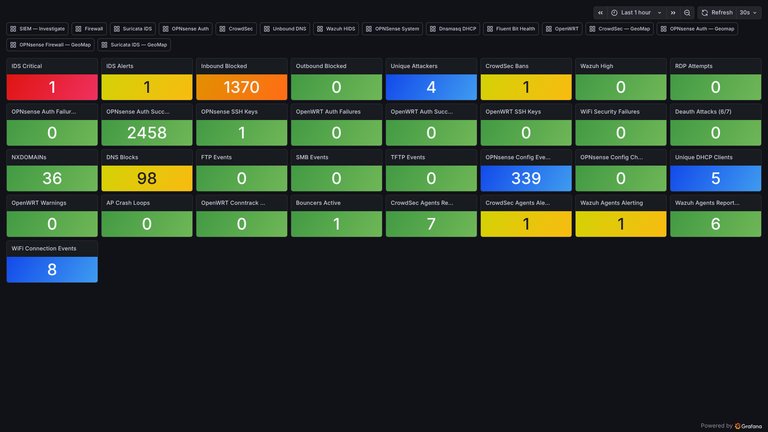The width and height of the screenshot is (768, 432).
Task: Open the Dnsmasq DHCP dashboard link
Action: [453, 29]
